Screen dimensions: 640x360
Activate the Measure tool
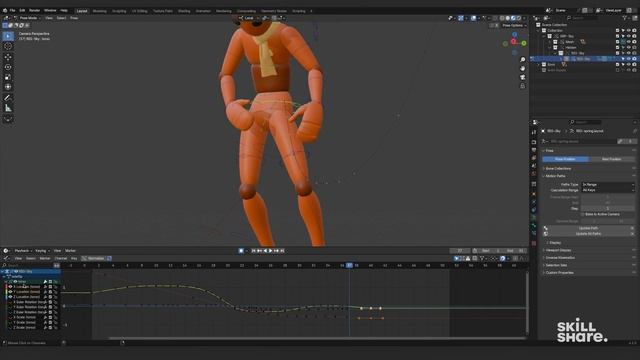[8, 108]
